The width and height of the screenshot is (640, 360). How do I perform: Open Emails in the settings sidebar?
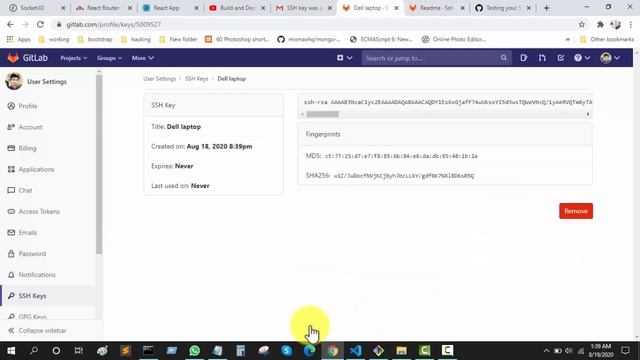(x=28, y=233)
